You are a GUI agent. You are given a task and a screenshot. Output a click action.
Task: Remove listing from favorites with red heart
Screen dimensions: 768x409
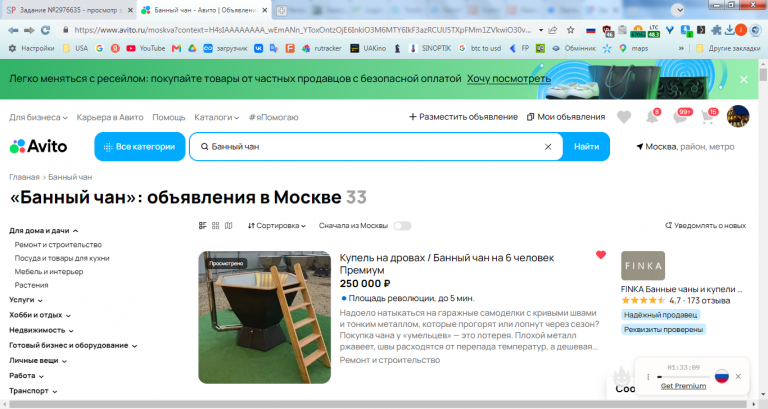point(600,255)
